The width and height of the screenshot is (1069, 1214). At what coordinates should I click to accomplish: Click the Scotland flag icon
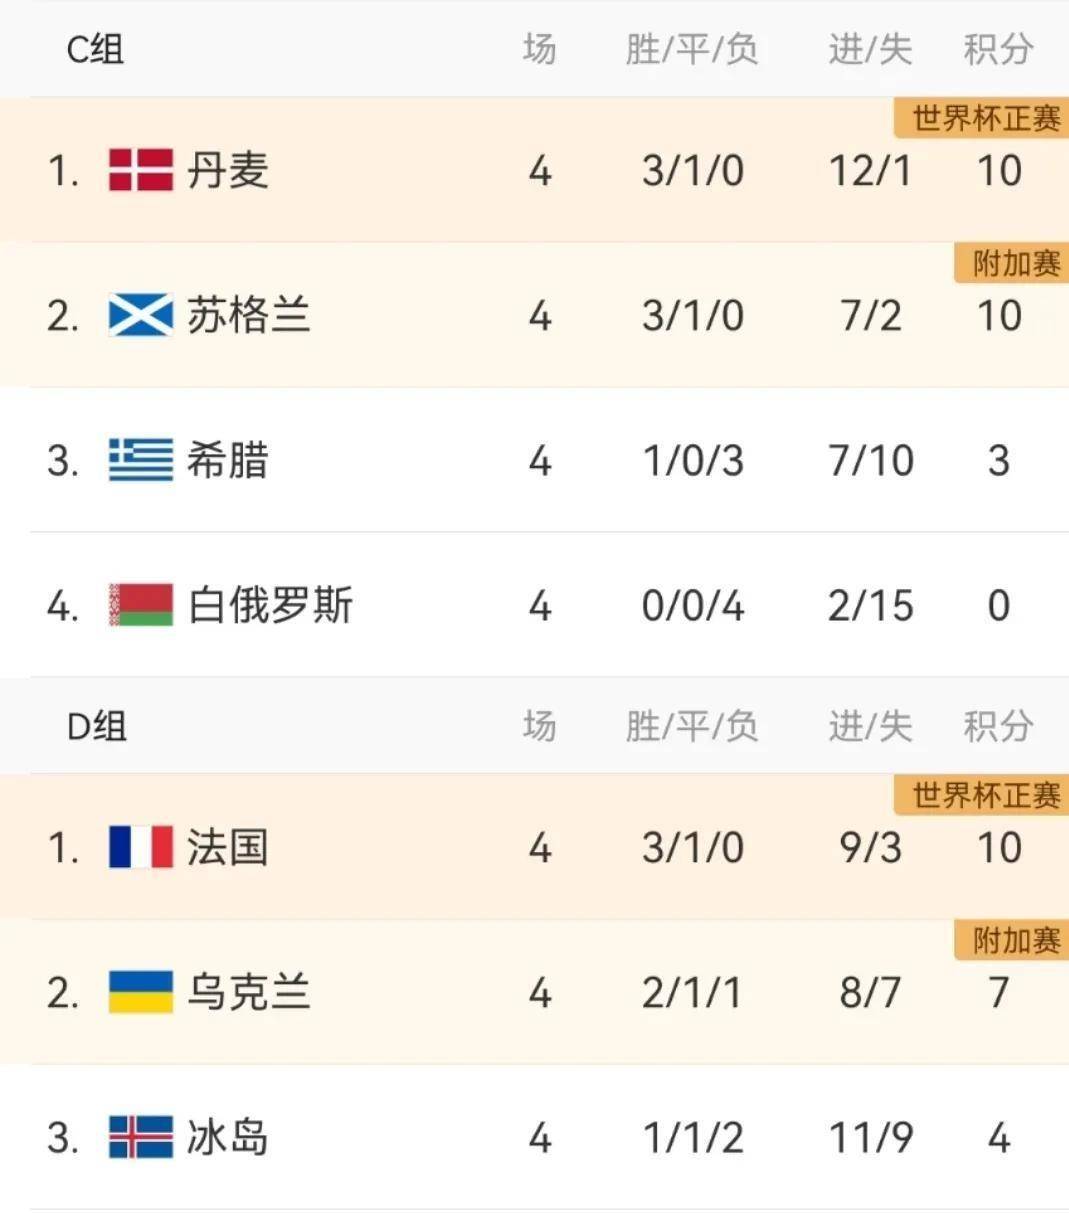pyautogui.click(x=140, y=316)
